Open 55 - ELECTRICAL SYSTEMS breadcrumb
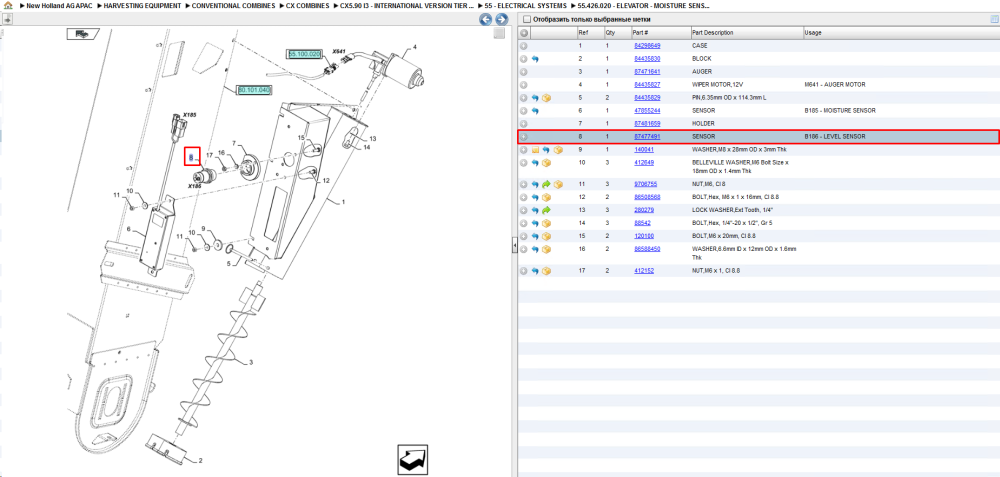The height and width of the screenshot is (477, 1000). coord(526,5)
